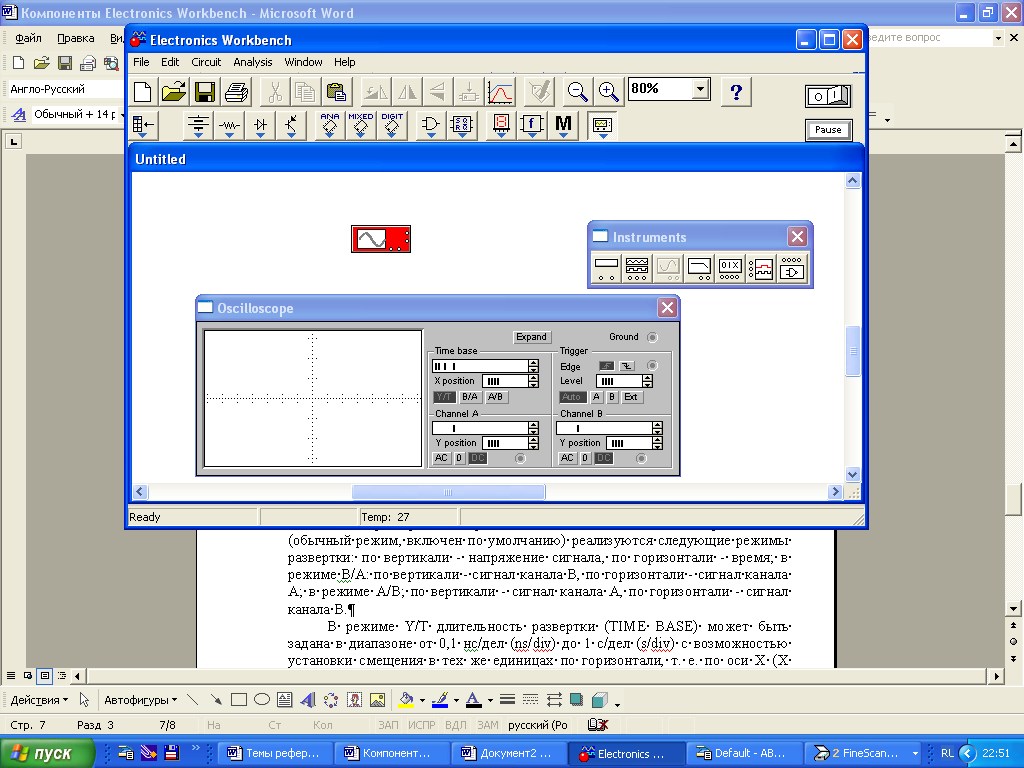Switch oscilloscope to A/B mode
Image resolution: width=1024 pixels, height=768 pixels.
(496, 396)
